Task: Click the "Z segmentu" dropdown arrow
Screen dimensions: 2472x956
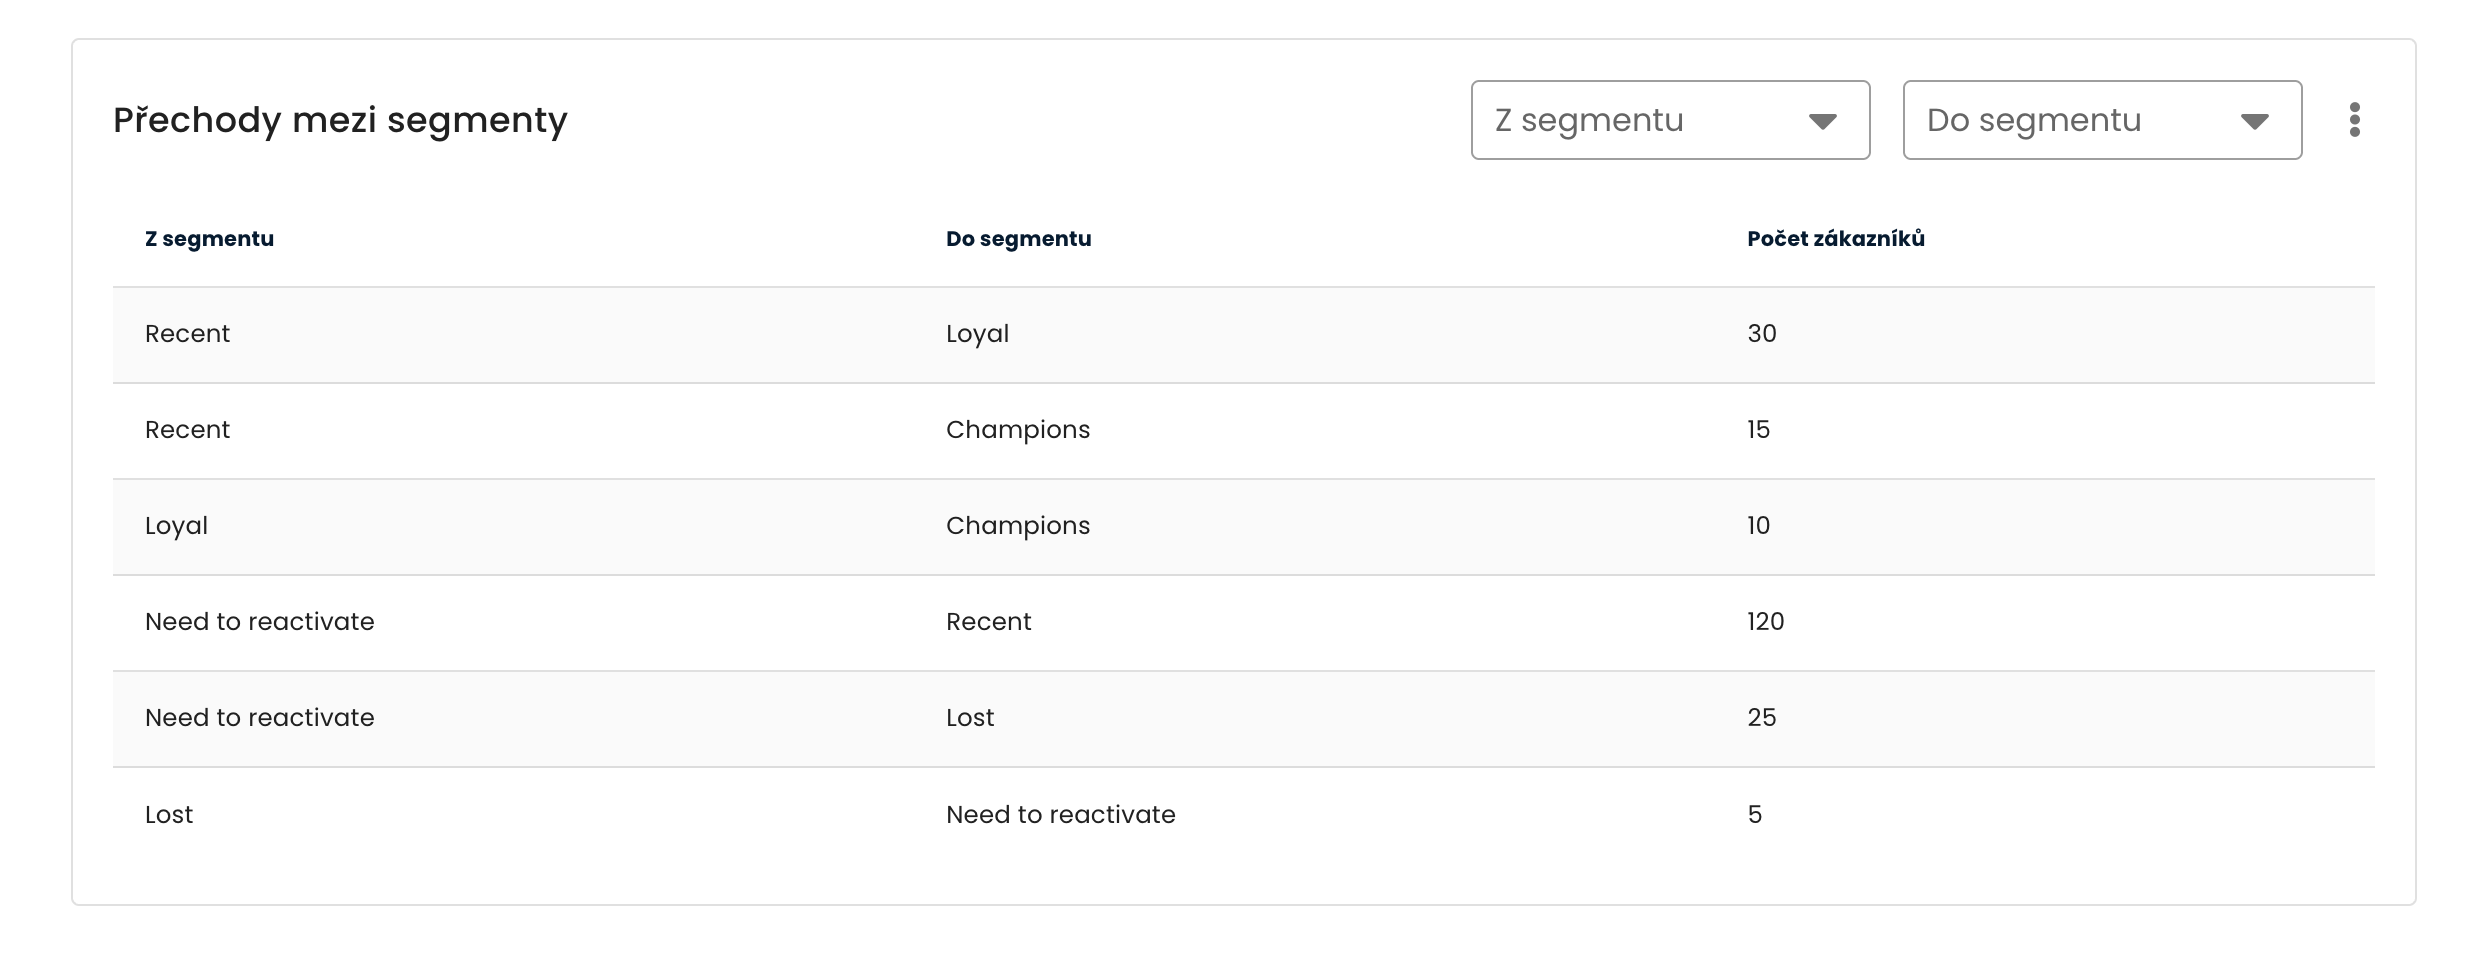Action: pos(1822,121)
